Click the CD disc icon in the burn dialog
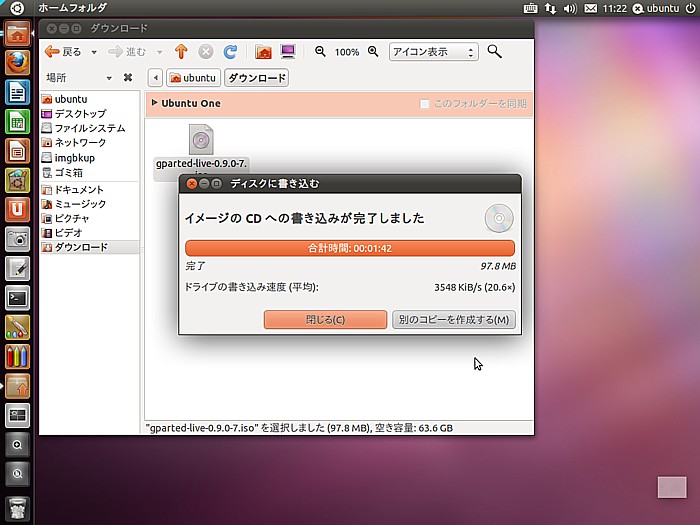 click(x=499, y=218)
